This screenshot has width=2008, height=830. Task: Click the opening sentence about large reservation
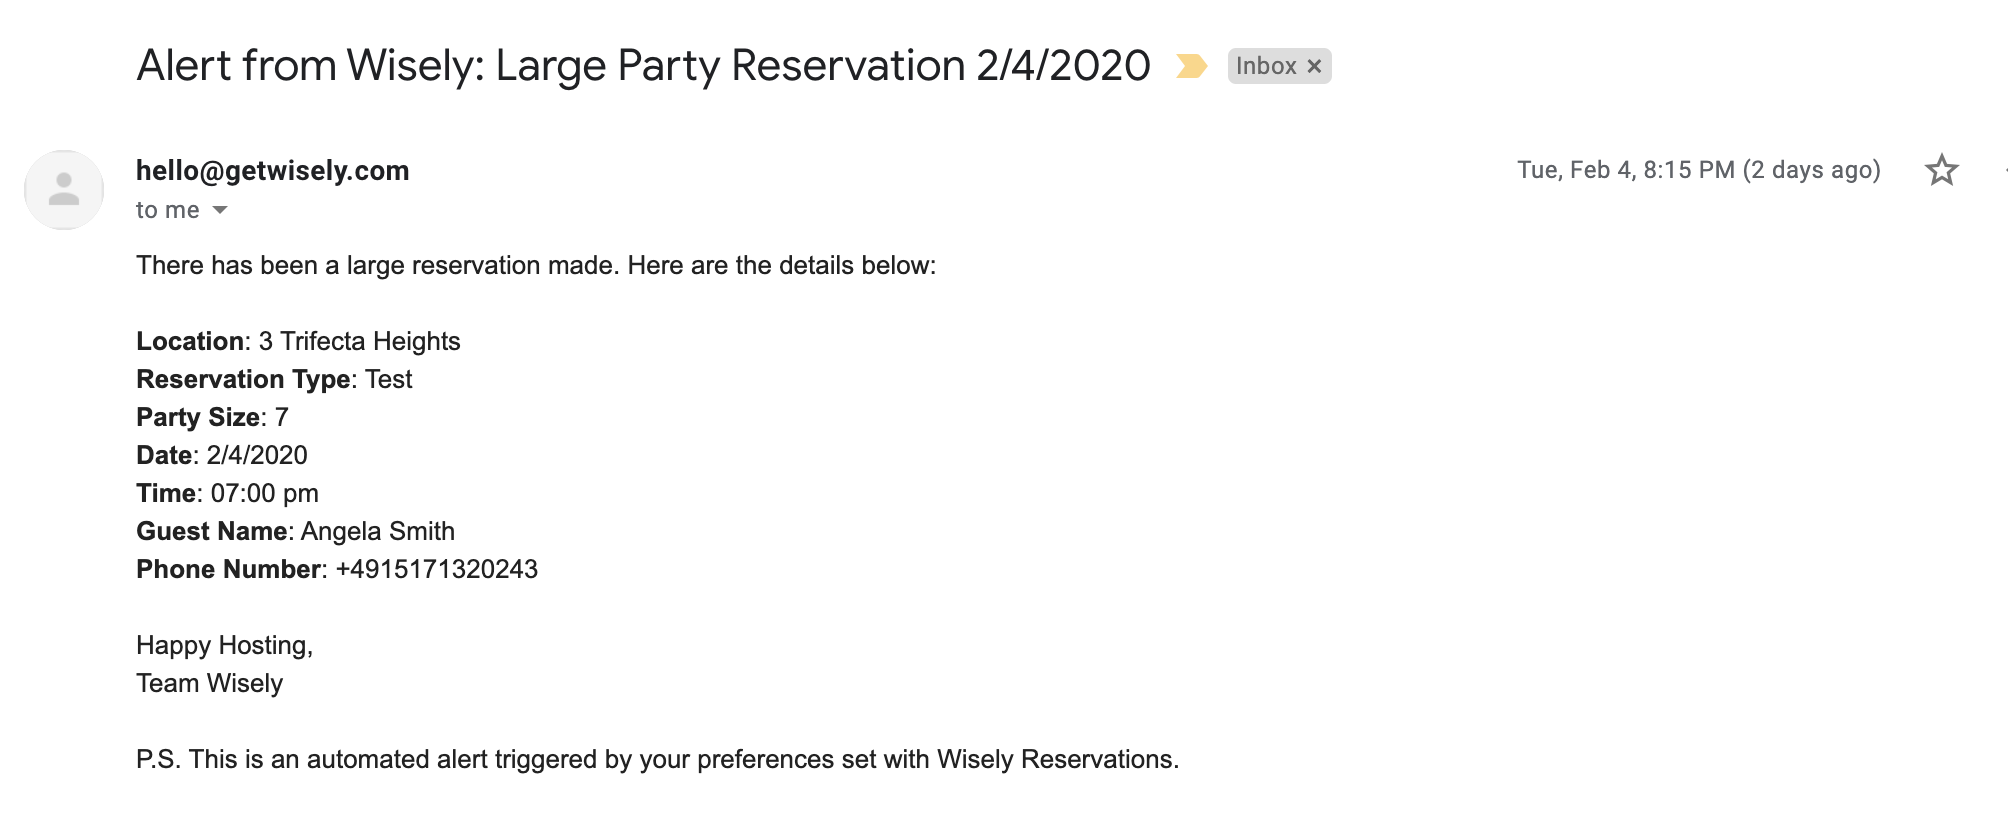[536, 265]
